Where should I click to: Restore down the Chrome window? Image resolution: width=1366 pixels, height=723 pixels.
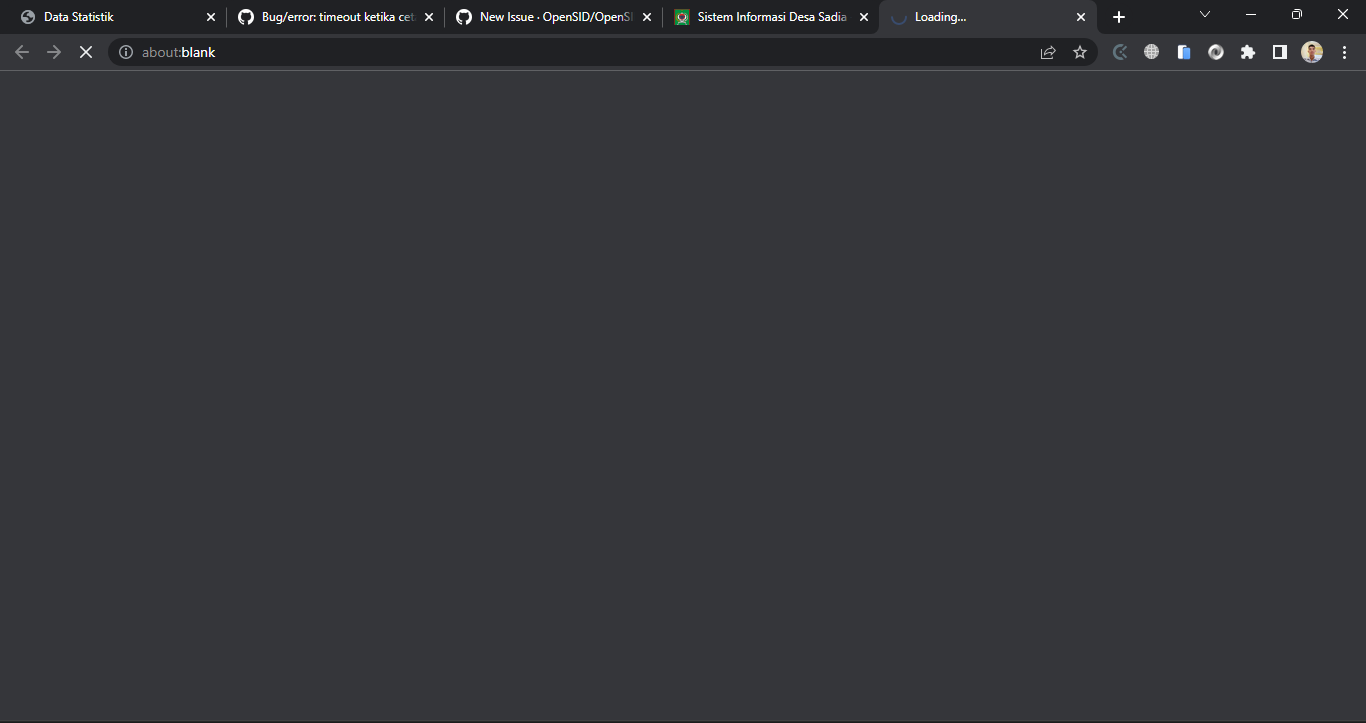[x=1297, y=14]
